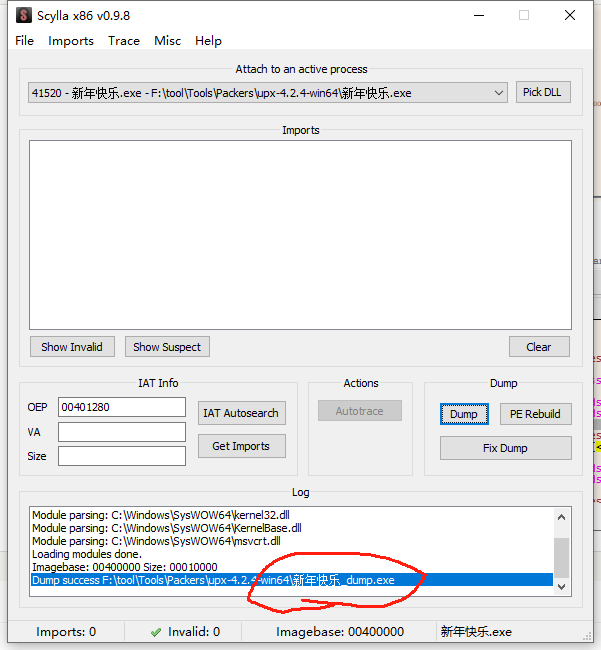Clear the imports list
Image resolution: width=601 pixels, height=650 pixels.
(x=539, y=347)
